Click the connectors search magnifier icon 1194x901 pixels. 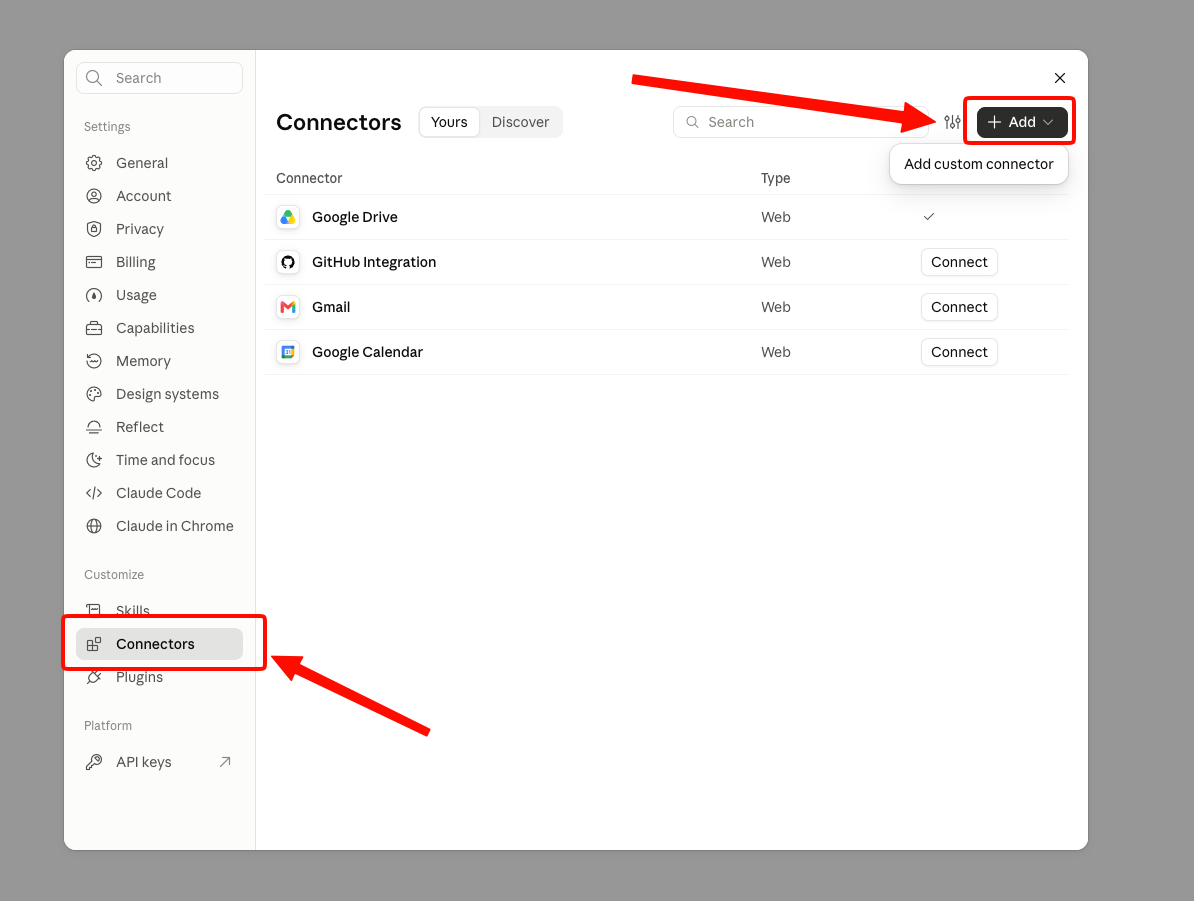pos(692,122)
